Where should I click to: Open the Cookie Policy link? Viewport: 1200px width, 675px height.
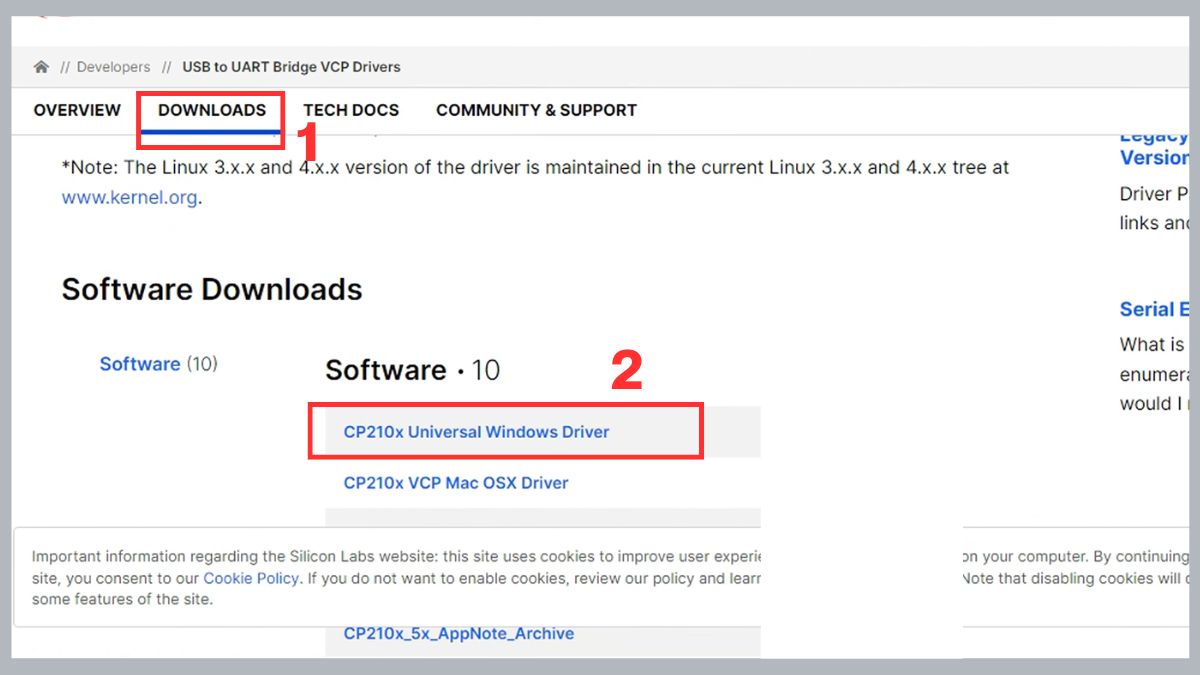(x=251, y=578)
